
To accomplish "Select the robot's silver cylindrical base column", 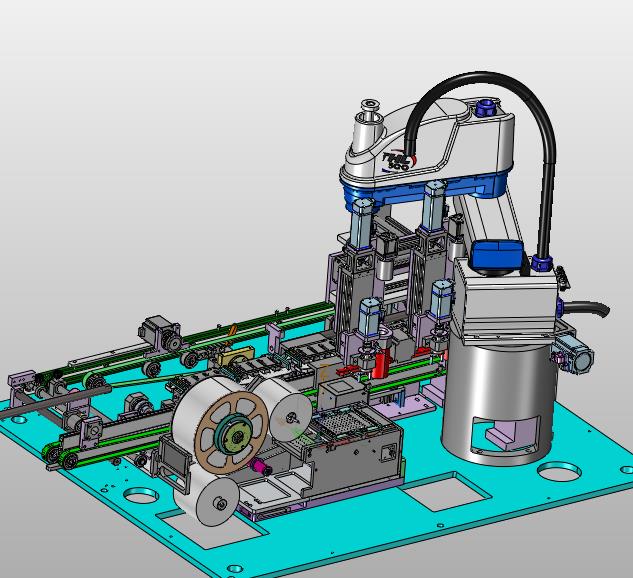I will [x=499, y=402].
